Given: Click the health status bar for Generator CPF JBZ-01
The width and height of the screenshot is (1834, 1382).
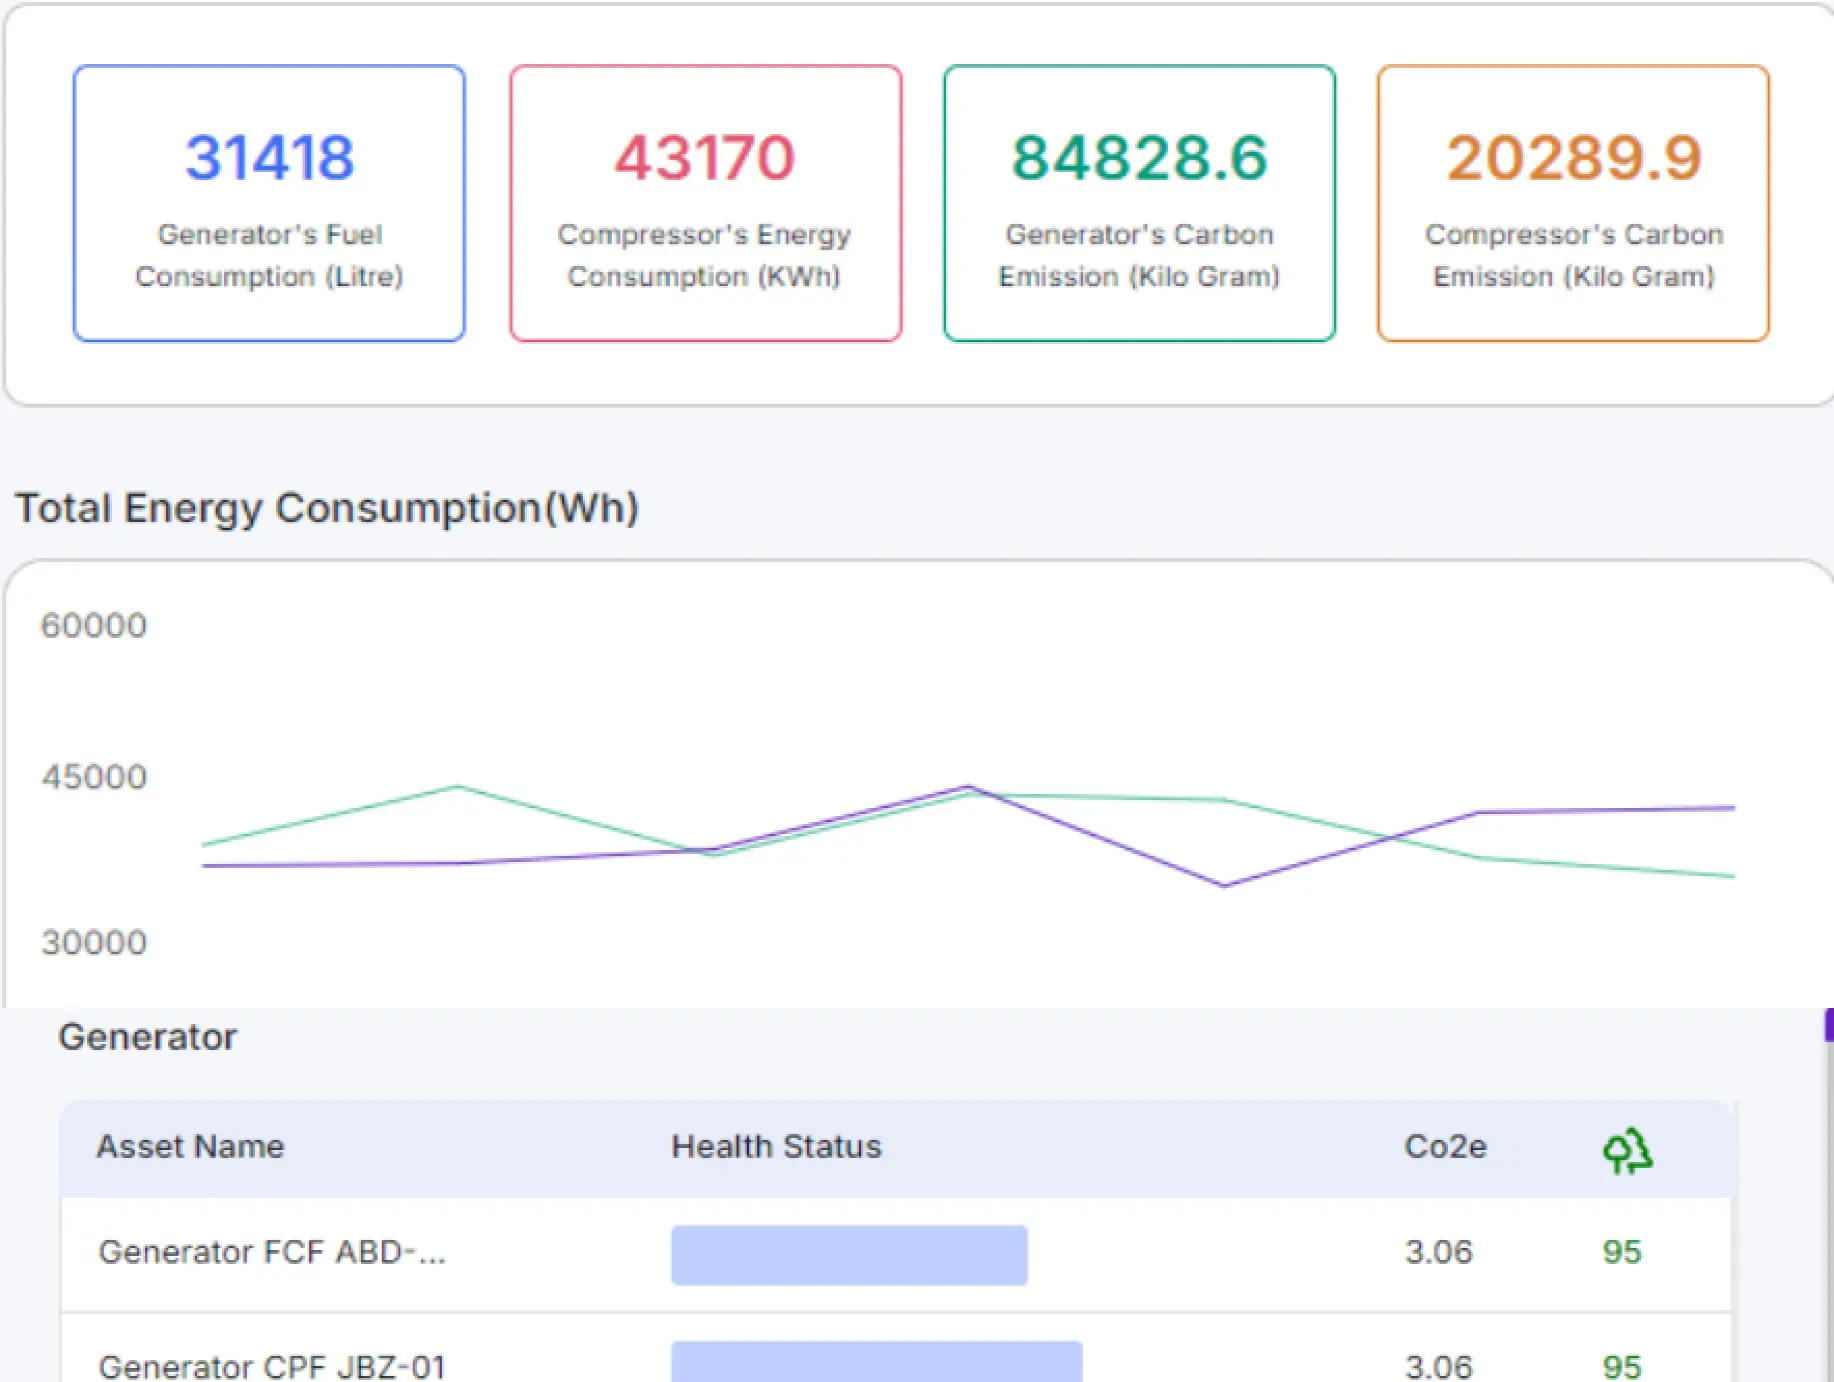Looking at the screenshot, I should click(x=876, y=1366).
